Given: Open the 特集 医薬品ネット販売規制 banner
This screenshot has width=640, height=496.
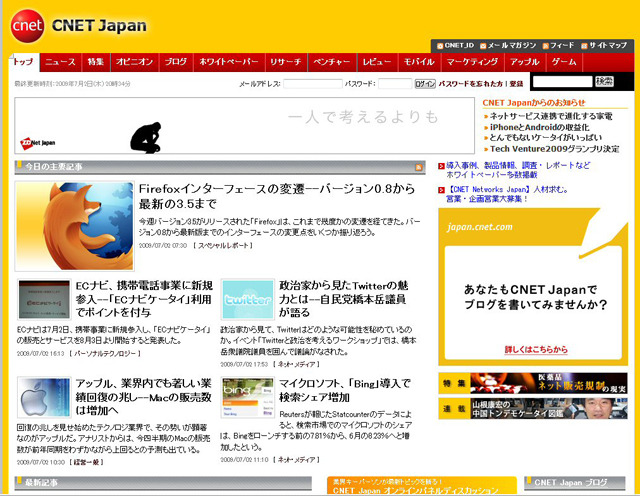Looking at the screenshot, I should click(533, 383).
